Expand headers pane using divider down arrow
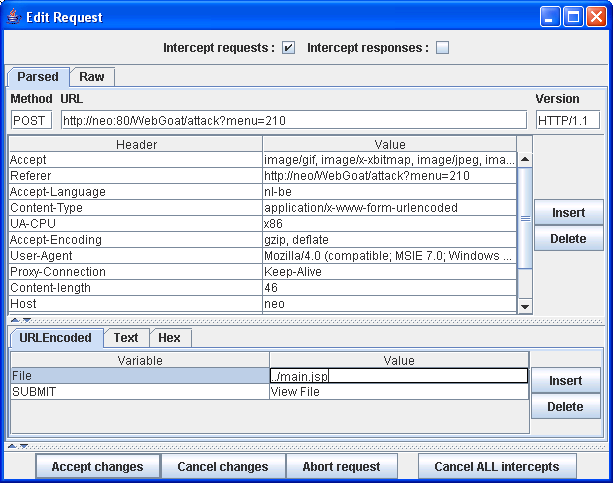Image resolution: width=613 pixels, height=483 pixels. [25, 321]
